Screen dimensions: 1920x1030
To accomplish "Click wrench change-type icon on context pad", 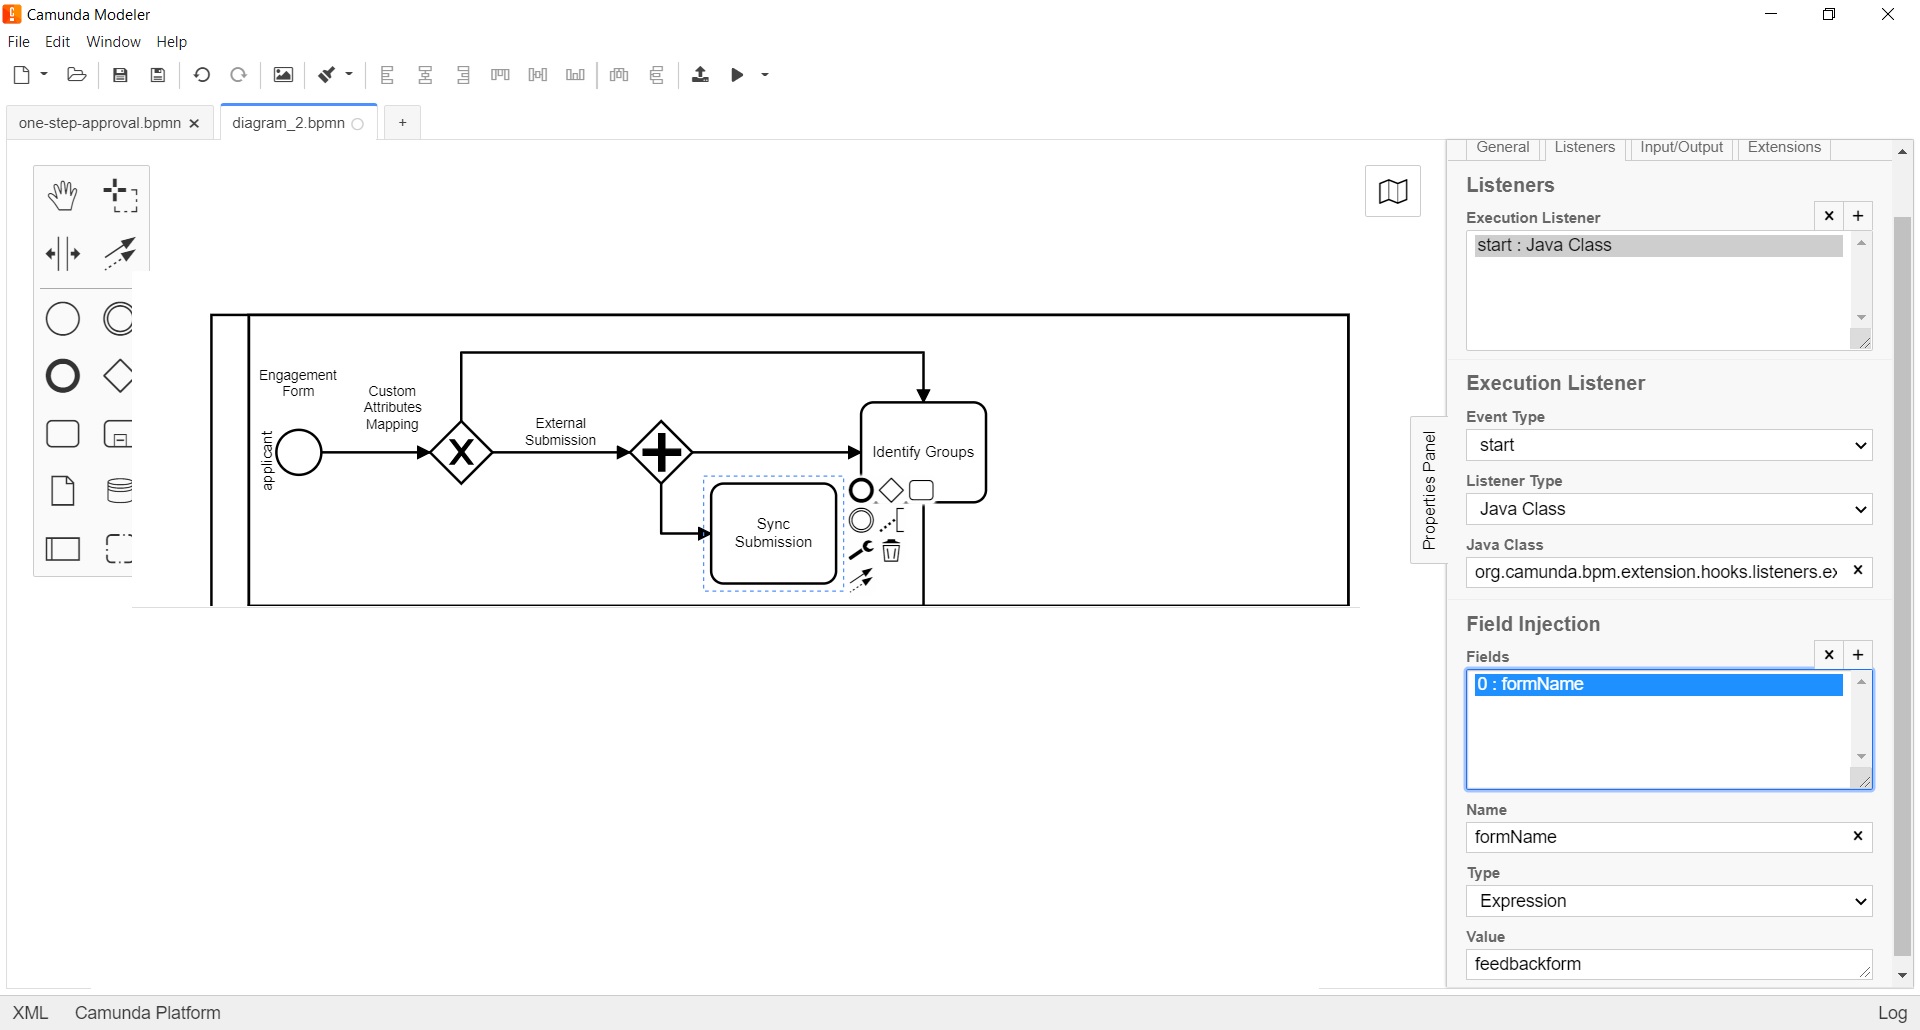I will tap(861, 550).
